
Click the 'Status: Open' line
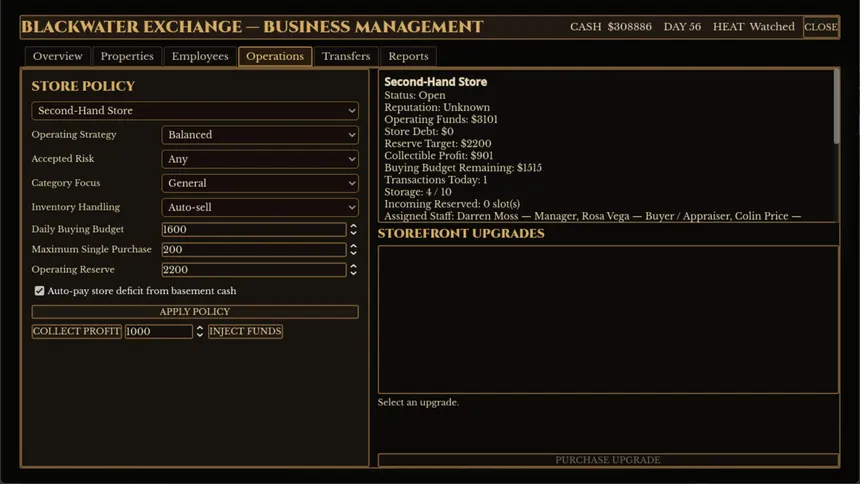point(415,95)
